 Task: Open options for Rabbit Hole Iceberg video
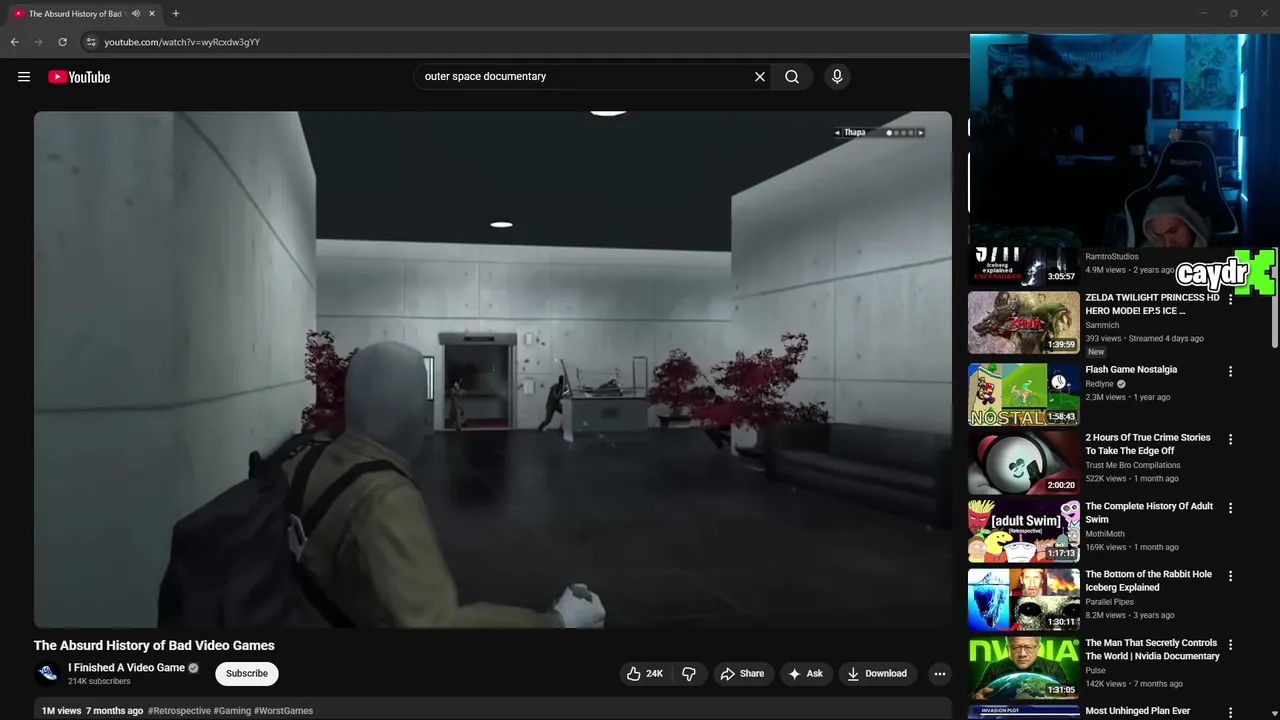[1231, 576]
